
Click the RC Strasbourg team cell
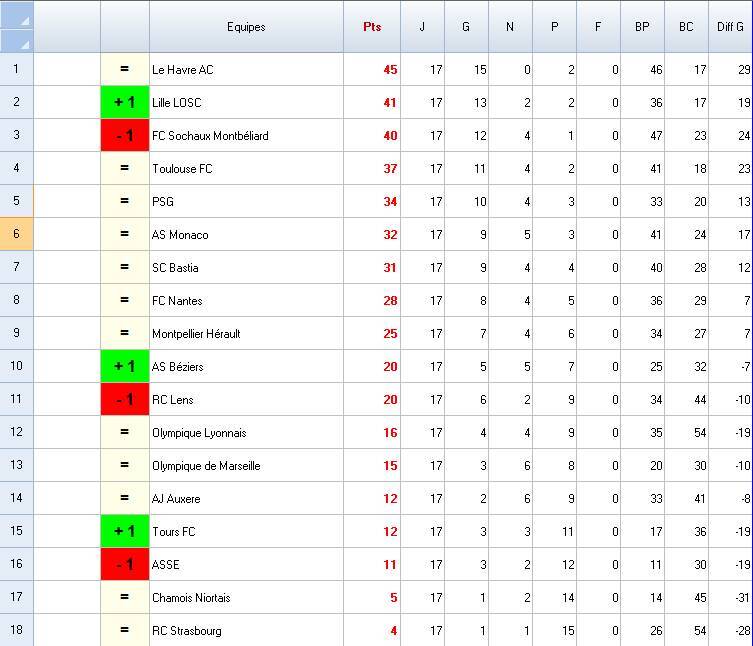click(246, 630)
